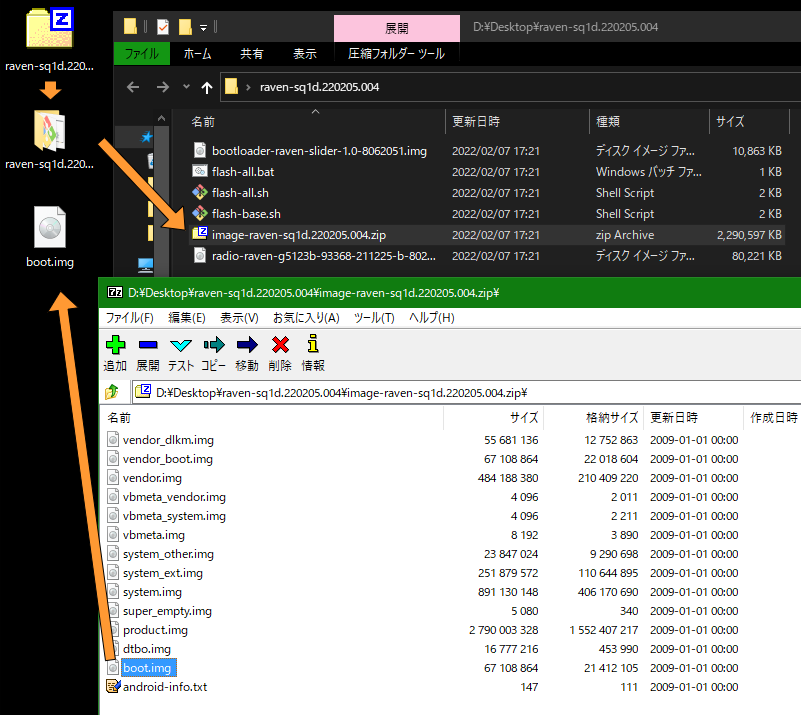The height and width of the screenshot is (716, 802).
Task: Select product.img in the 7-Zip list
Action: coord(155,630)
